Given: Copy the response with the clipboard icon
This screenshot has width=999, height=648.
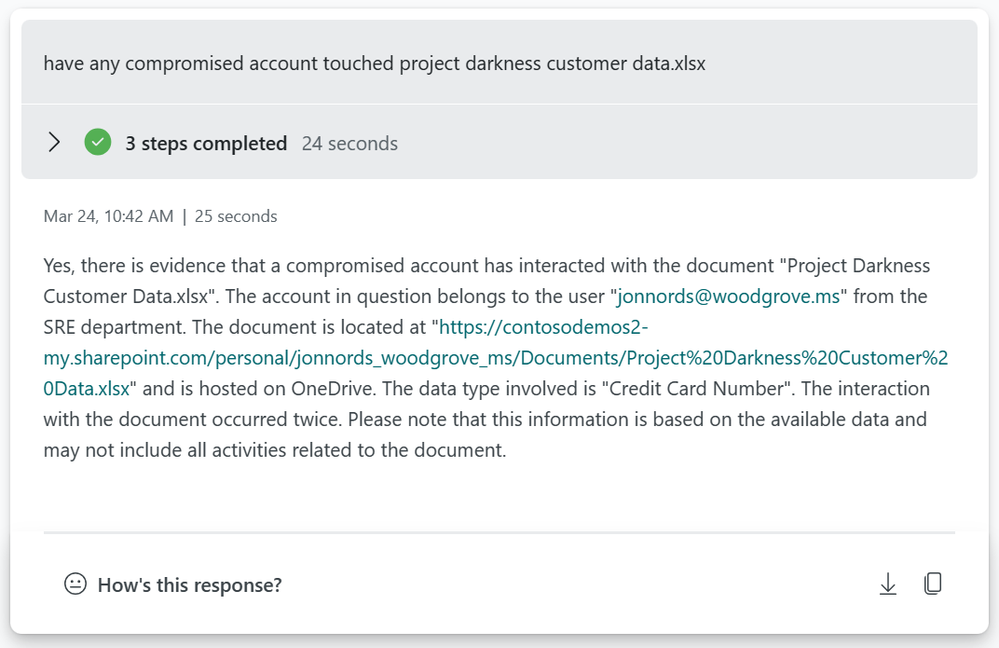Looking at the screenshot, I should tap(933, 584).
